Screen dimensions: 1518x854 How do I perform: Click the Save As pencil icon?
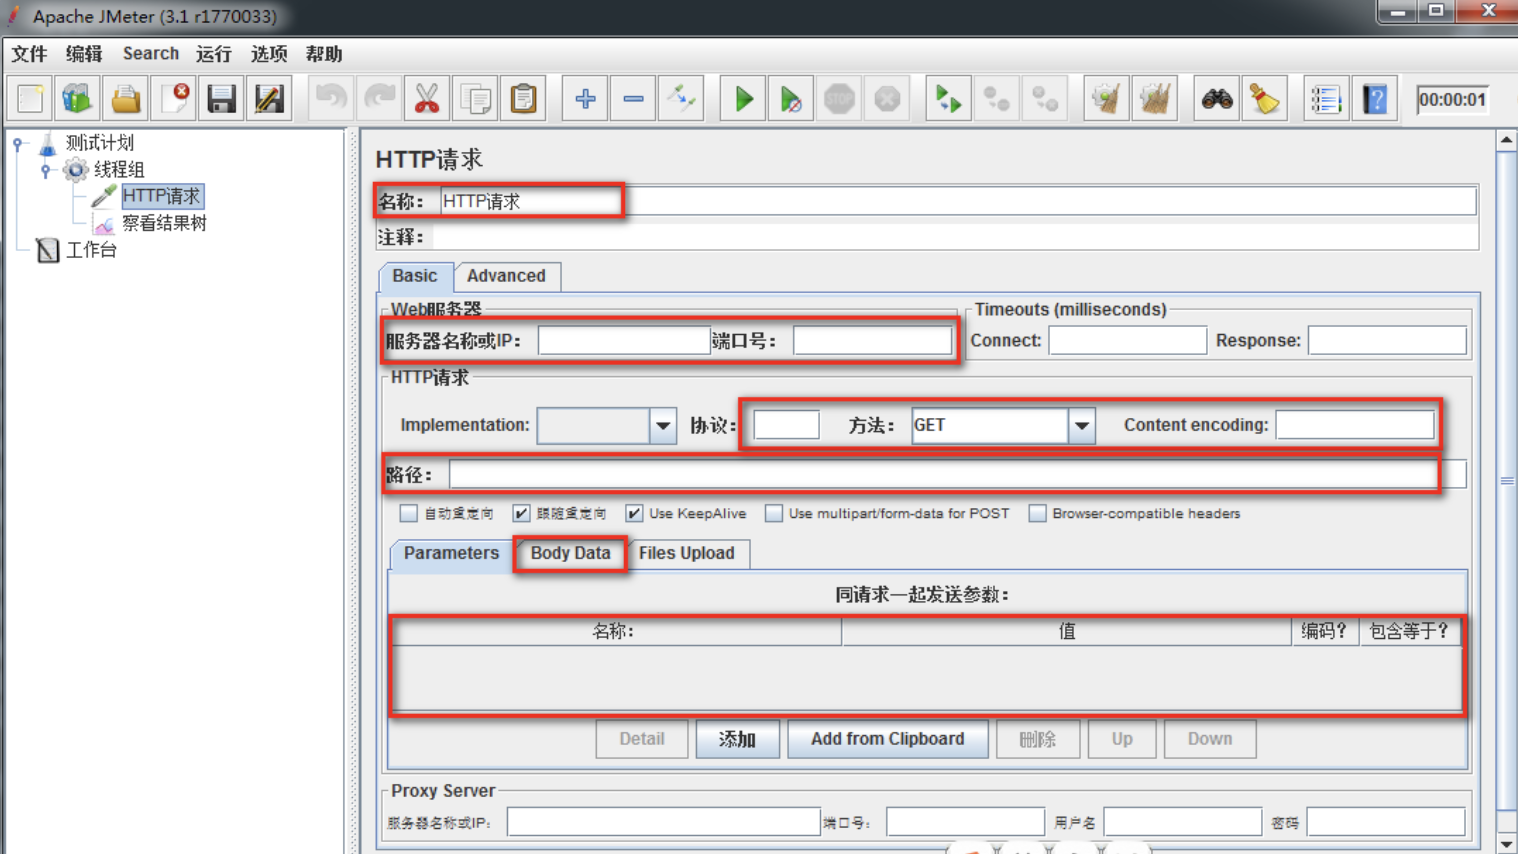coord(270,99)
